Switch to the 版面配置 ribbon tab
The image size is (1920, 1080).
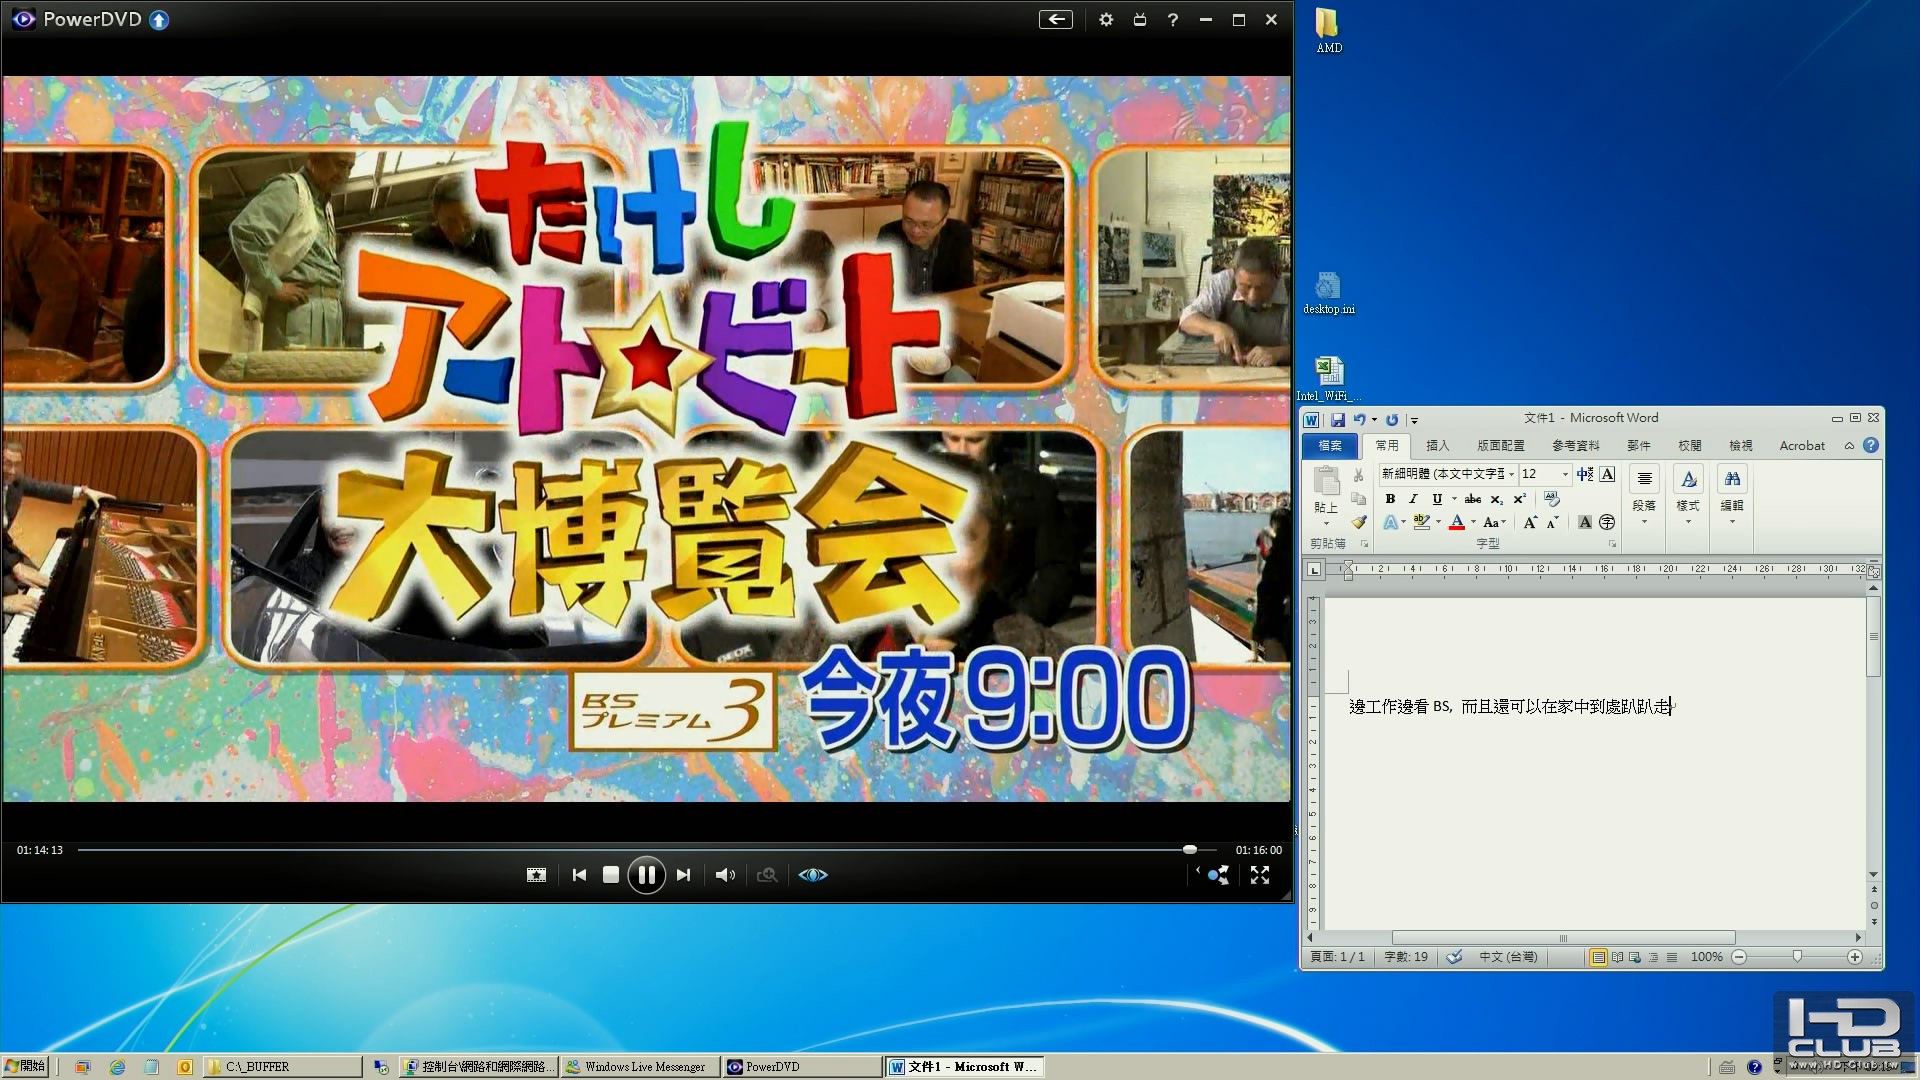click(1501, 446)
